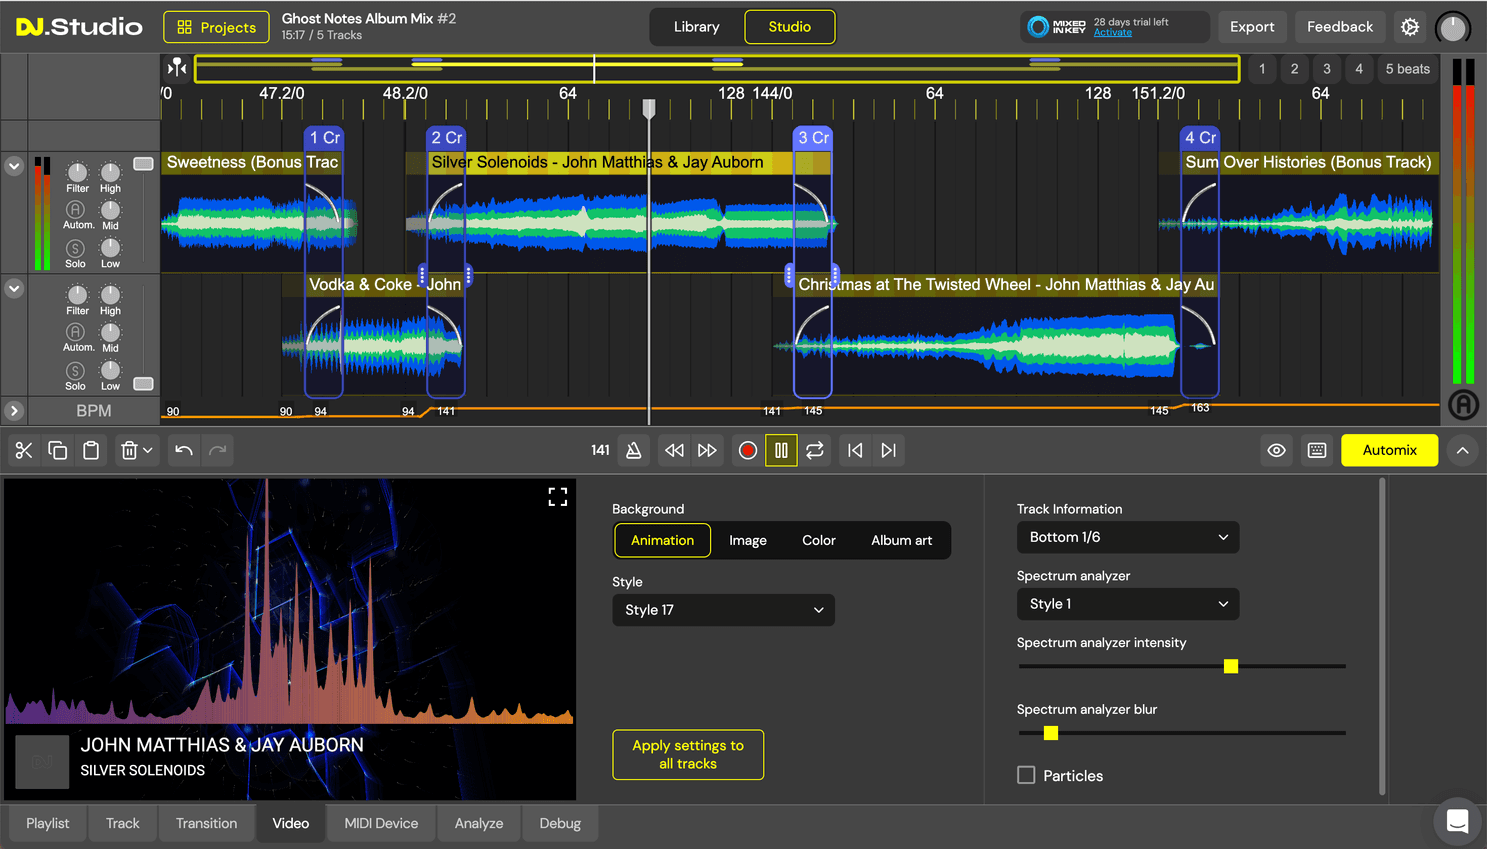Collapse the bottom panel with chevron
Screen dimensions: 1487x849
point(1462,451)
